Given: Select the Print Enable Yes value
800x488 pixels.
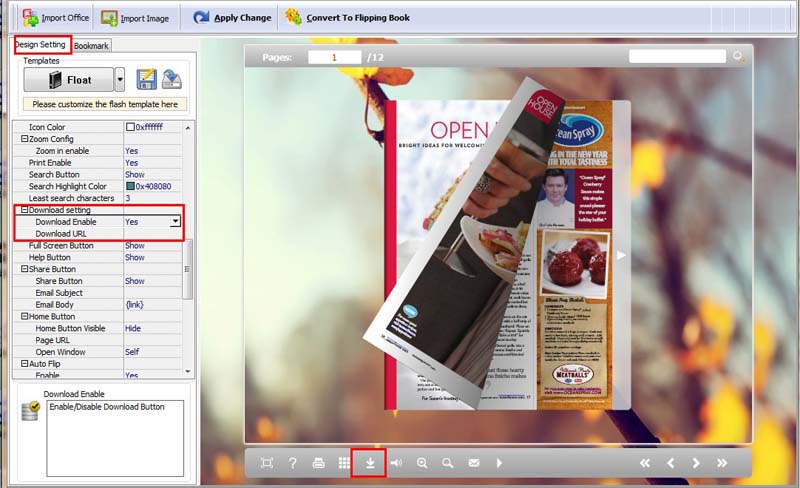Looking at the screenshot, I should coord(132,162).
